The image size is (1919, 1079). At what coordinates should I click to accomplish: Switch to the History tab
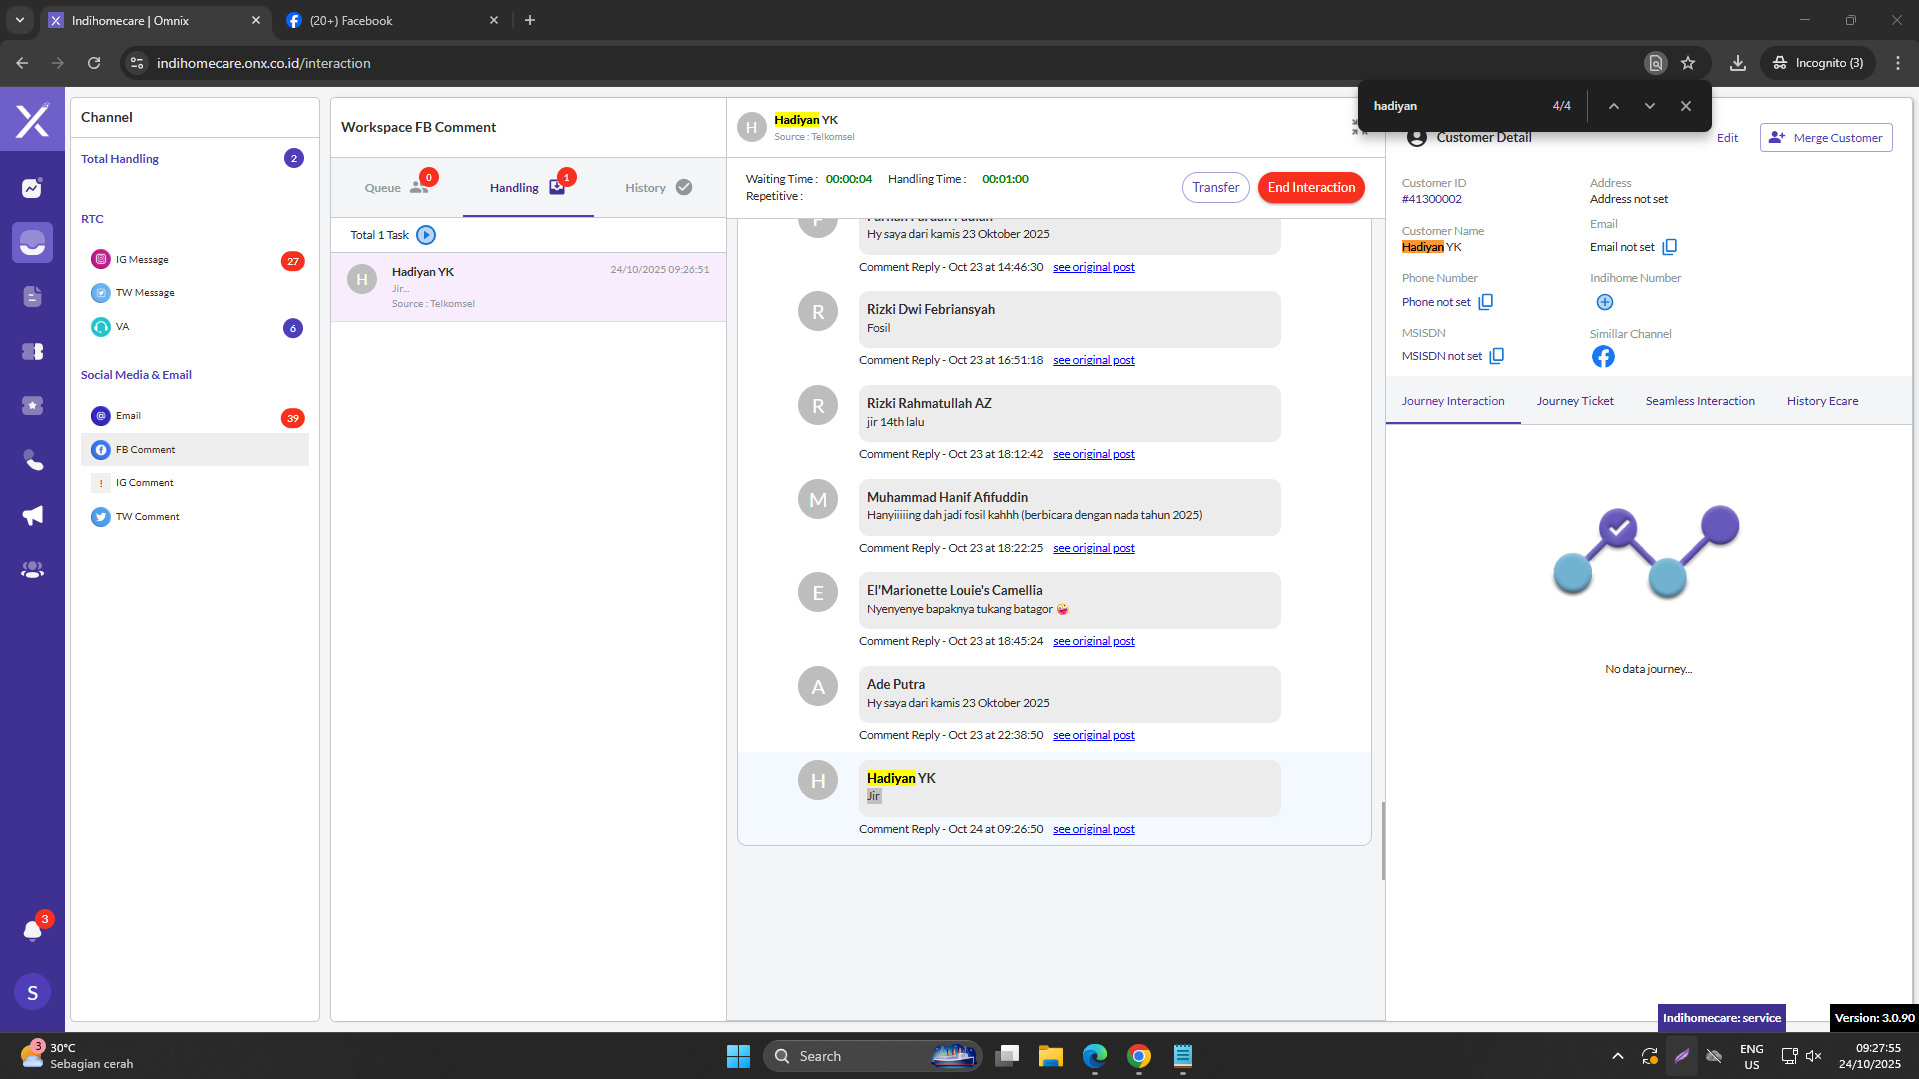point(659,187)
